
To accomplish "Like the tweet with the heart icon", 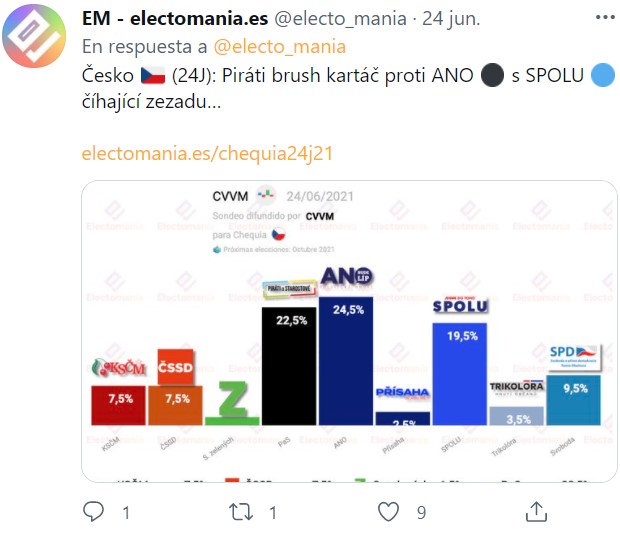I will [x=389, y=512].
